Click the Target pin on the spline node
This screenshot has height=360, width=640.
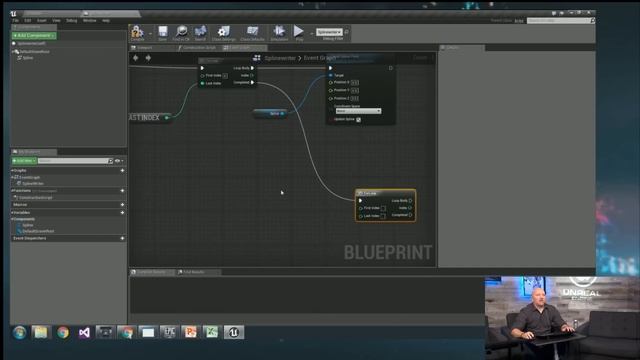331,75
